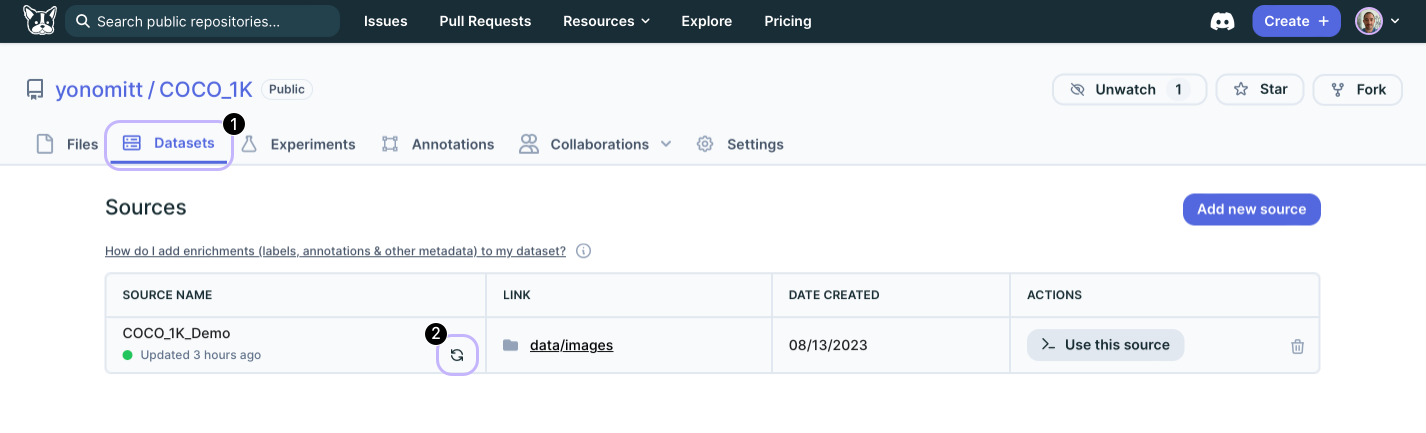Click Use this source button

coord(1105,345)
